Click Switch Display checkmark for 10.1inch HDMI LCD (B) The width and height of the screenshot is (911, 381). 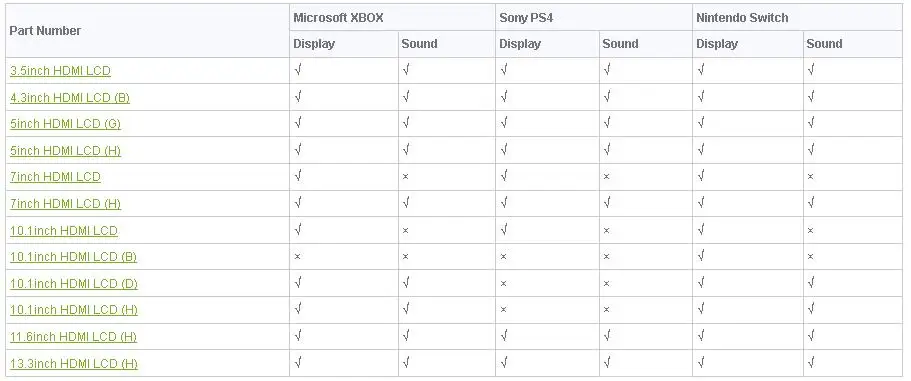pyautogui.click(x=701, y=256)
